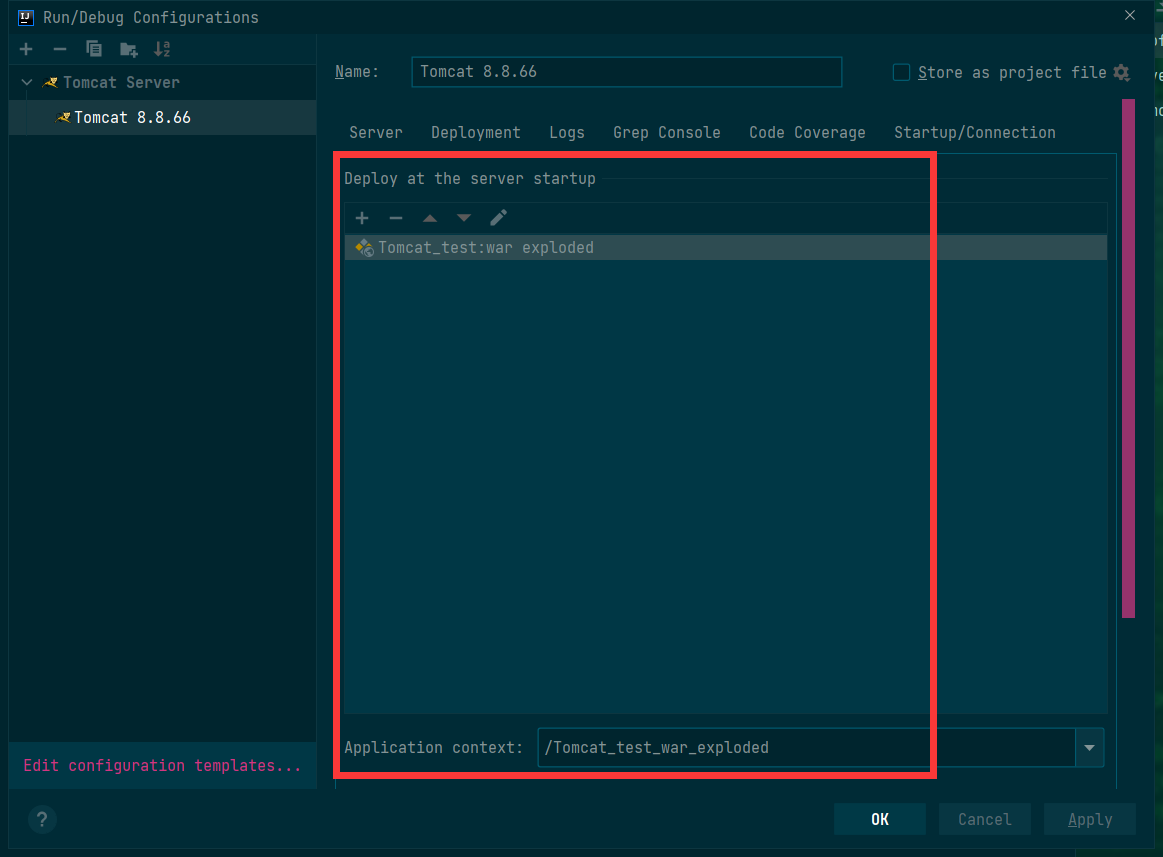Switch to the Code Coverage tab

tap(807, 133)
